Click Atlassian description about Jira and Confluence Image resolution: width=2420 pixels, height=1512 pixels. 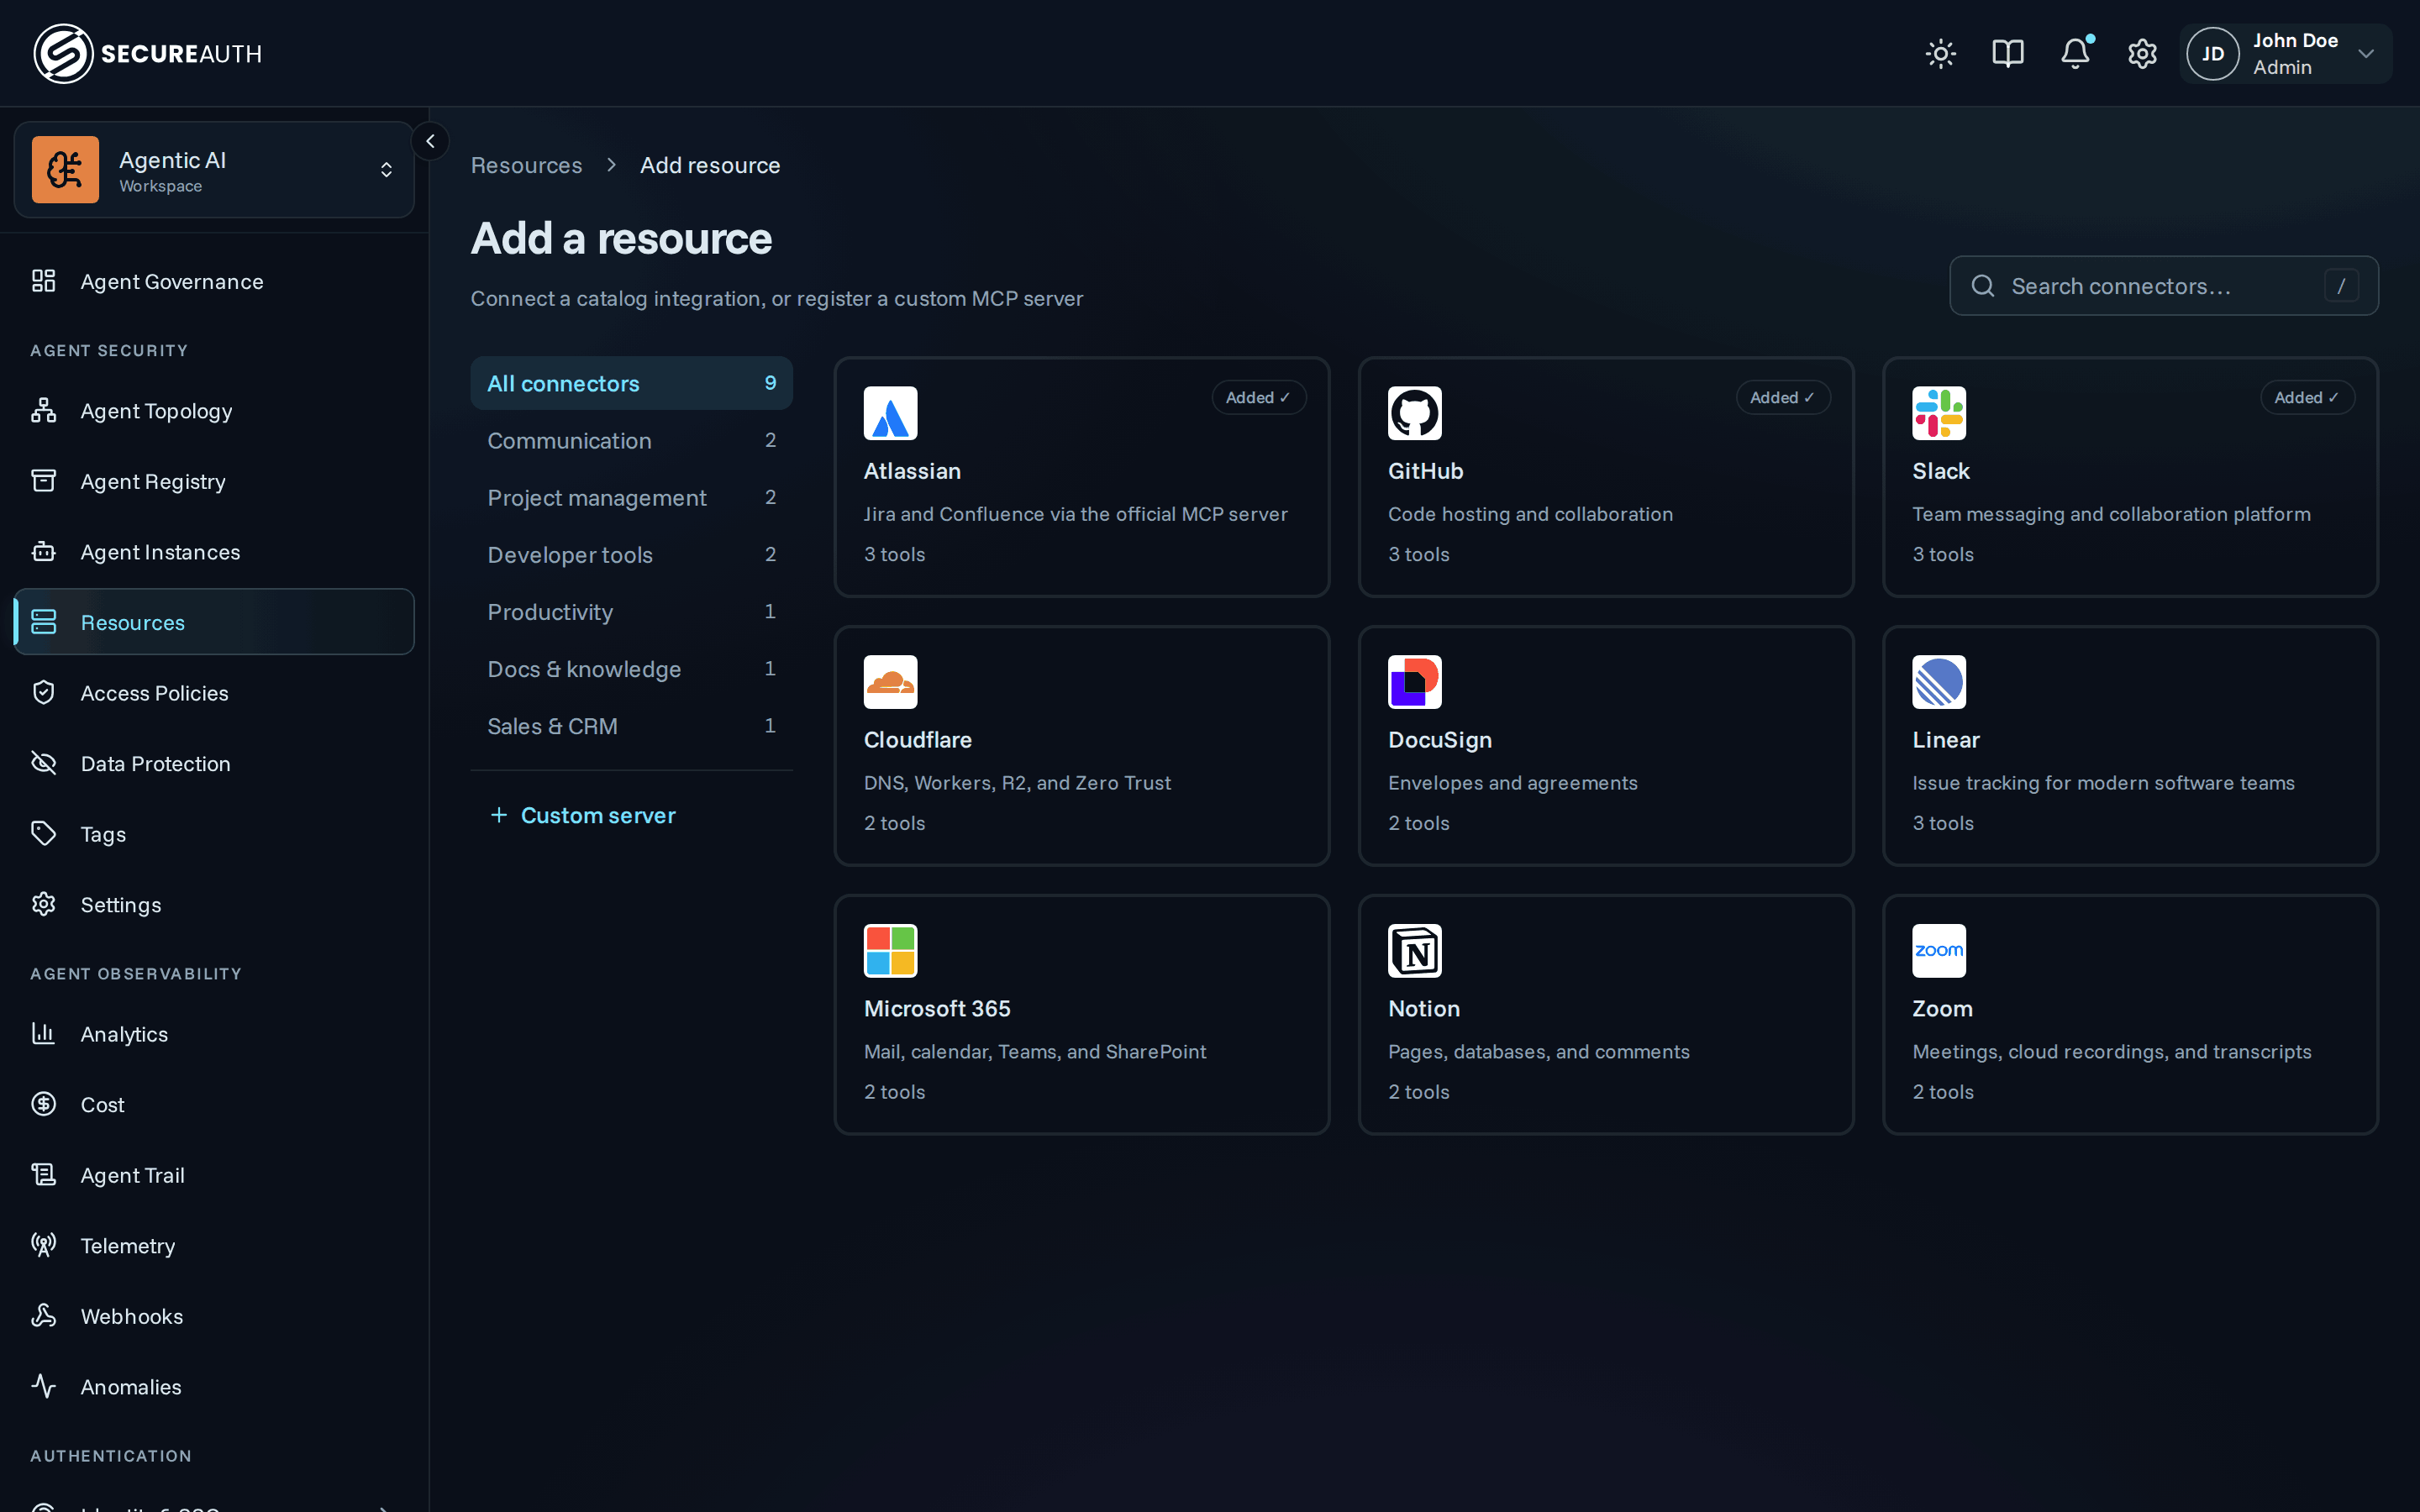tap(1076, 514)
